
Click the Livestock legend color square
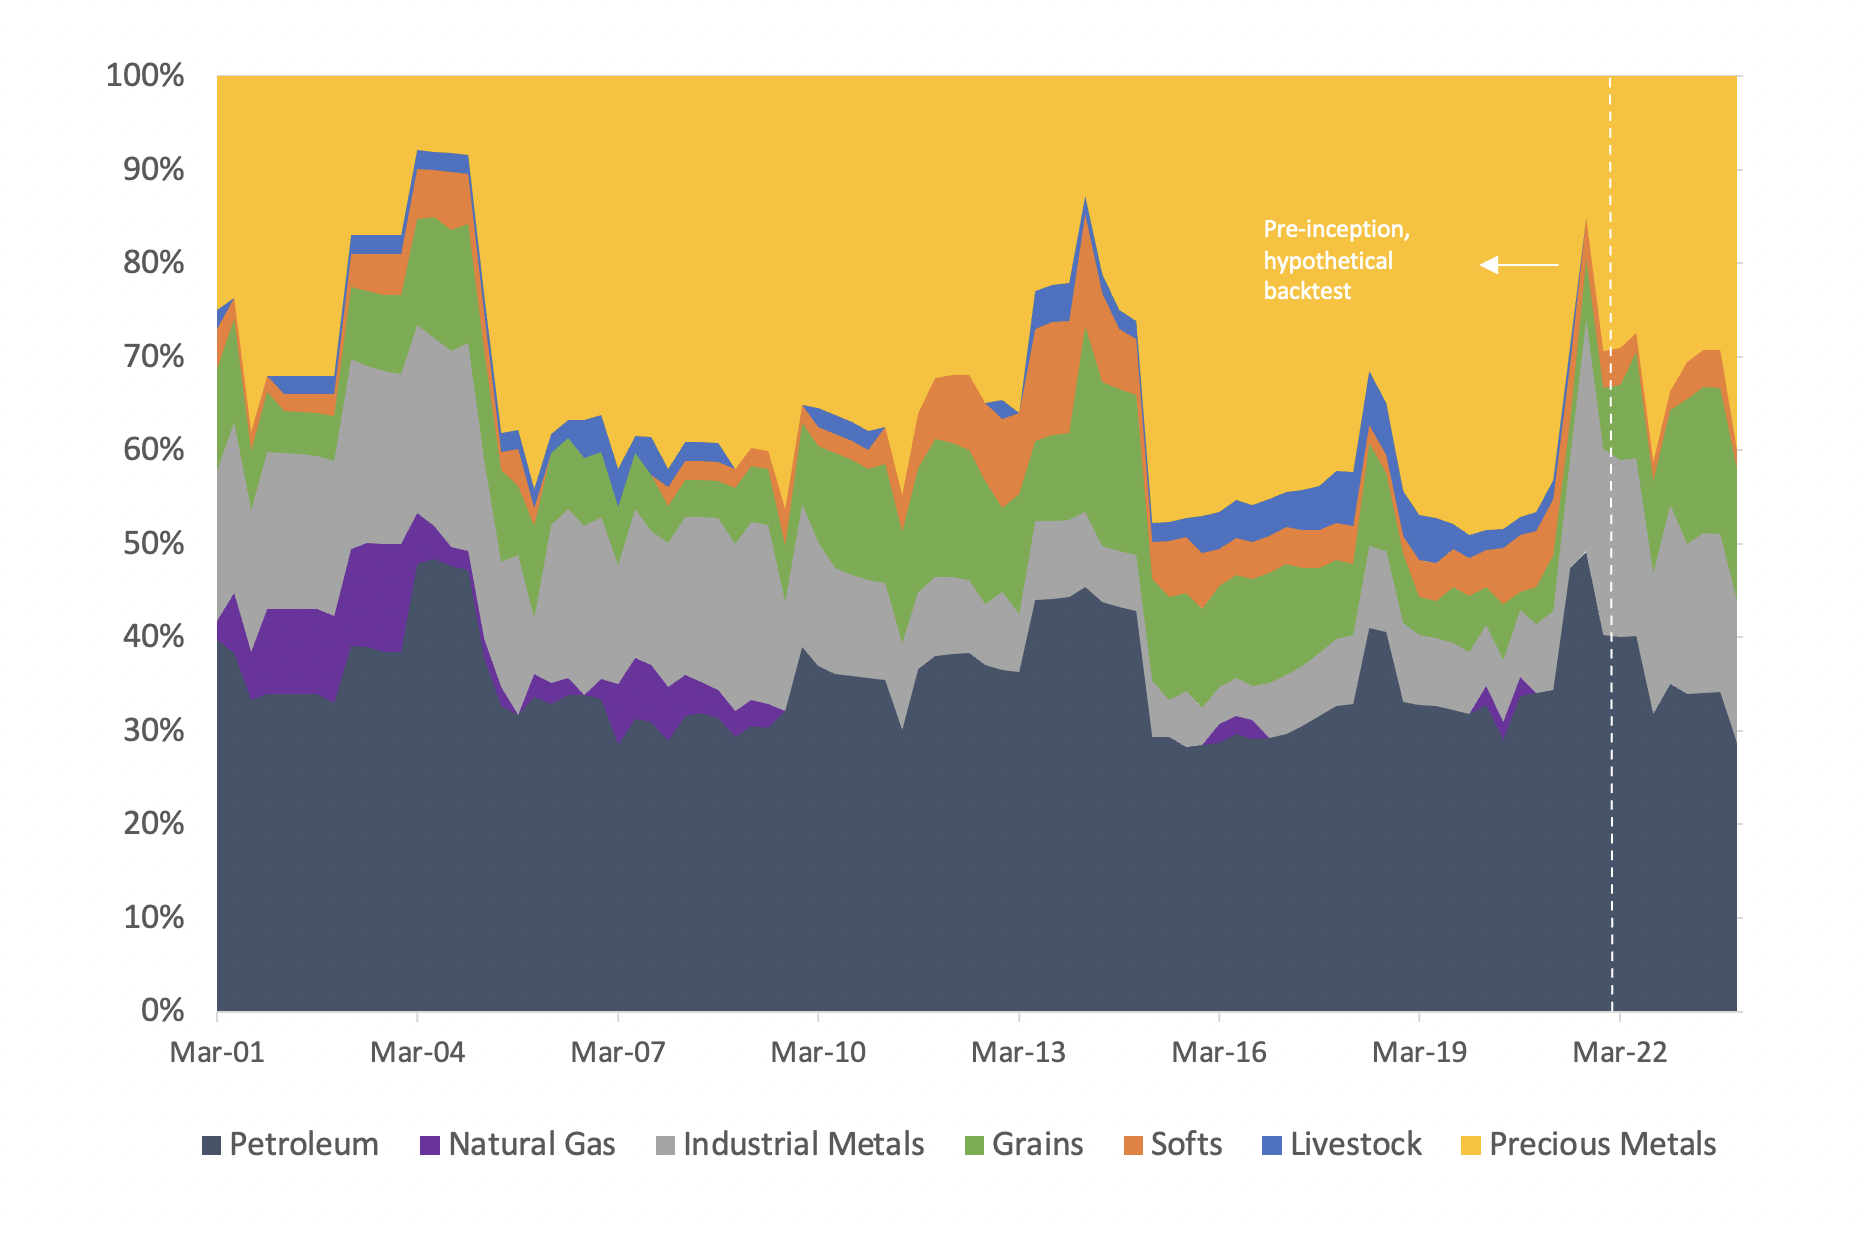coord(1273,1145)
